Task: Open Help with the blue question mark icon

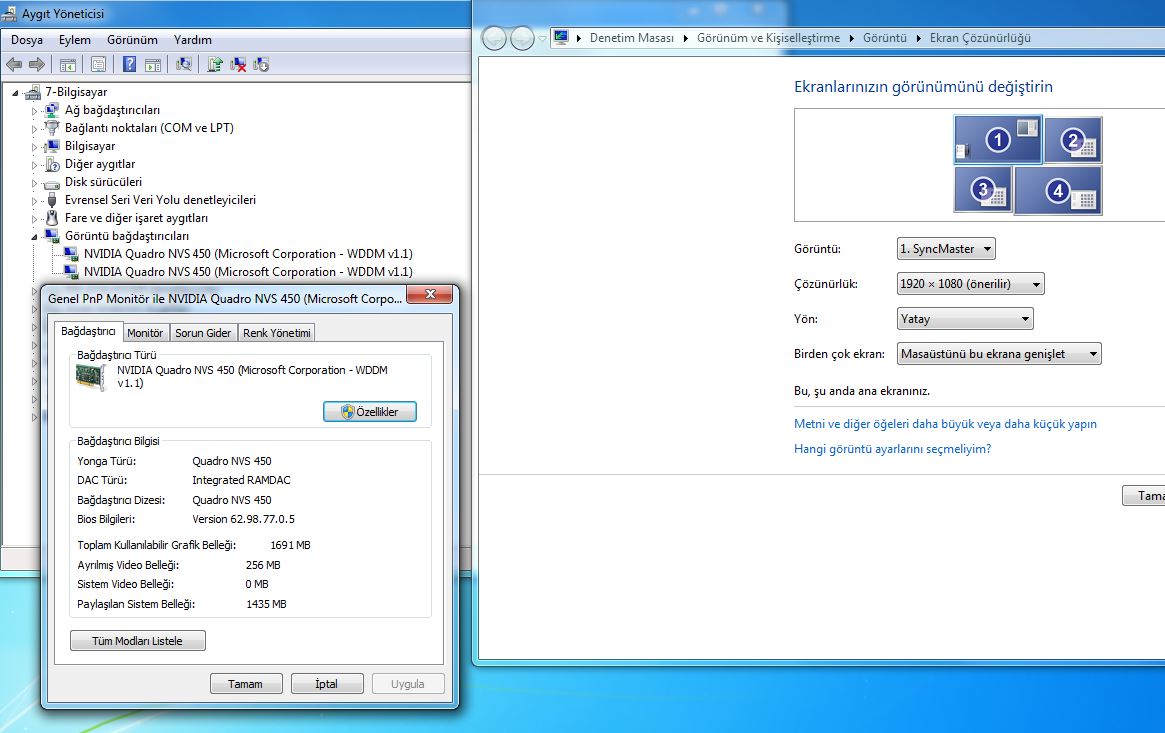Action: tap(129, 65)
